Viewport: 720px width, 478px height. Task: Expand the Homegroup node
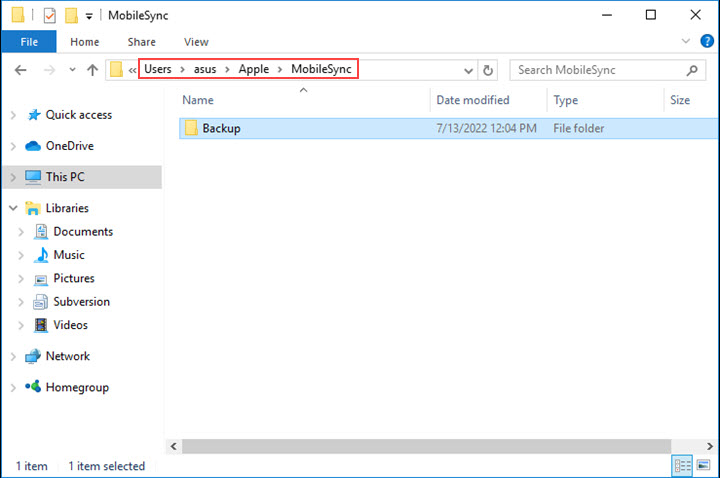[x=13, y=388]
